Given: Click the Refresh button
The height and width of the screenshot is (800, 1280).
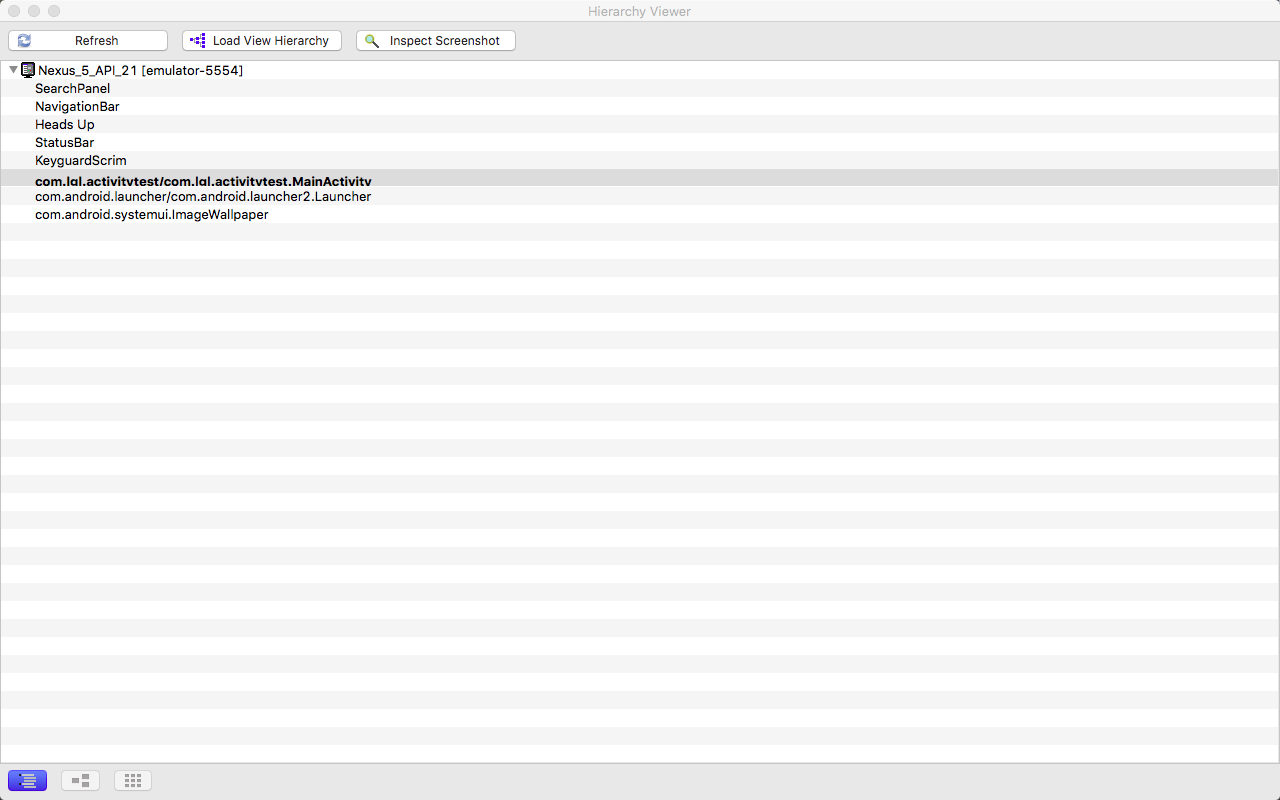Looking at the screenshot, I should point(88,41).
